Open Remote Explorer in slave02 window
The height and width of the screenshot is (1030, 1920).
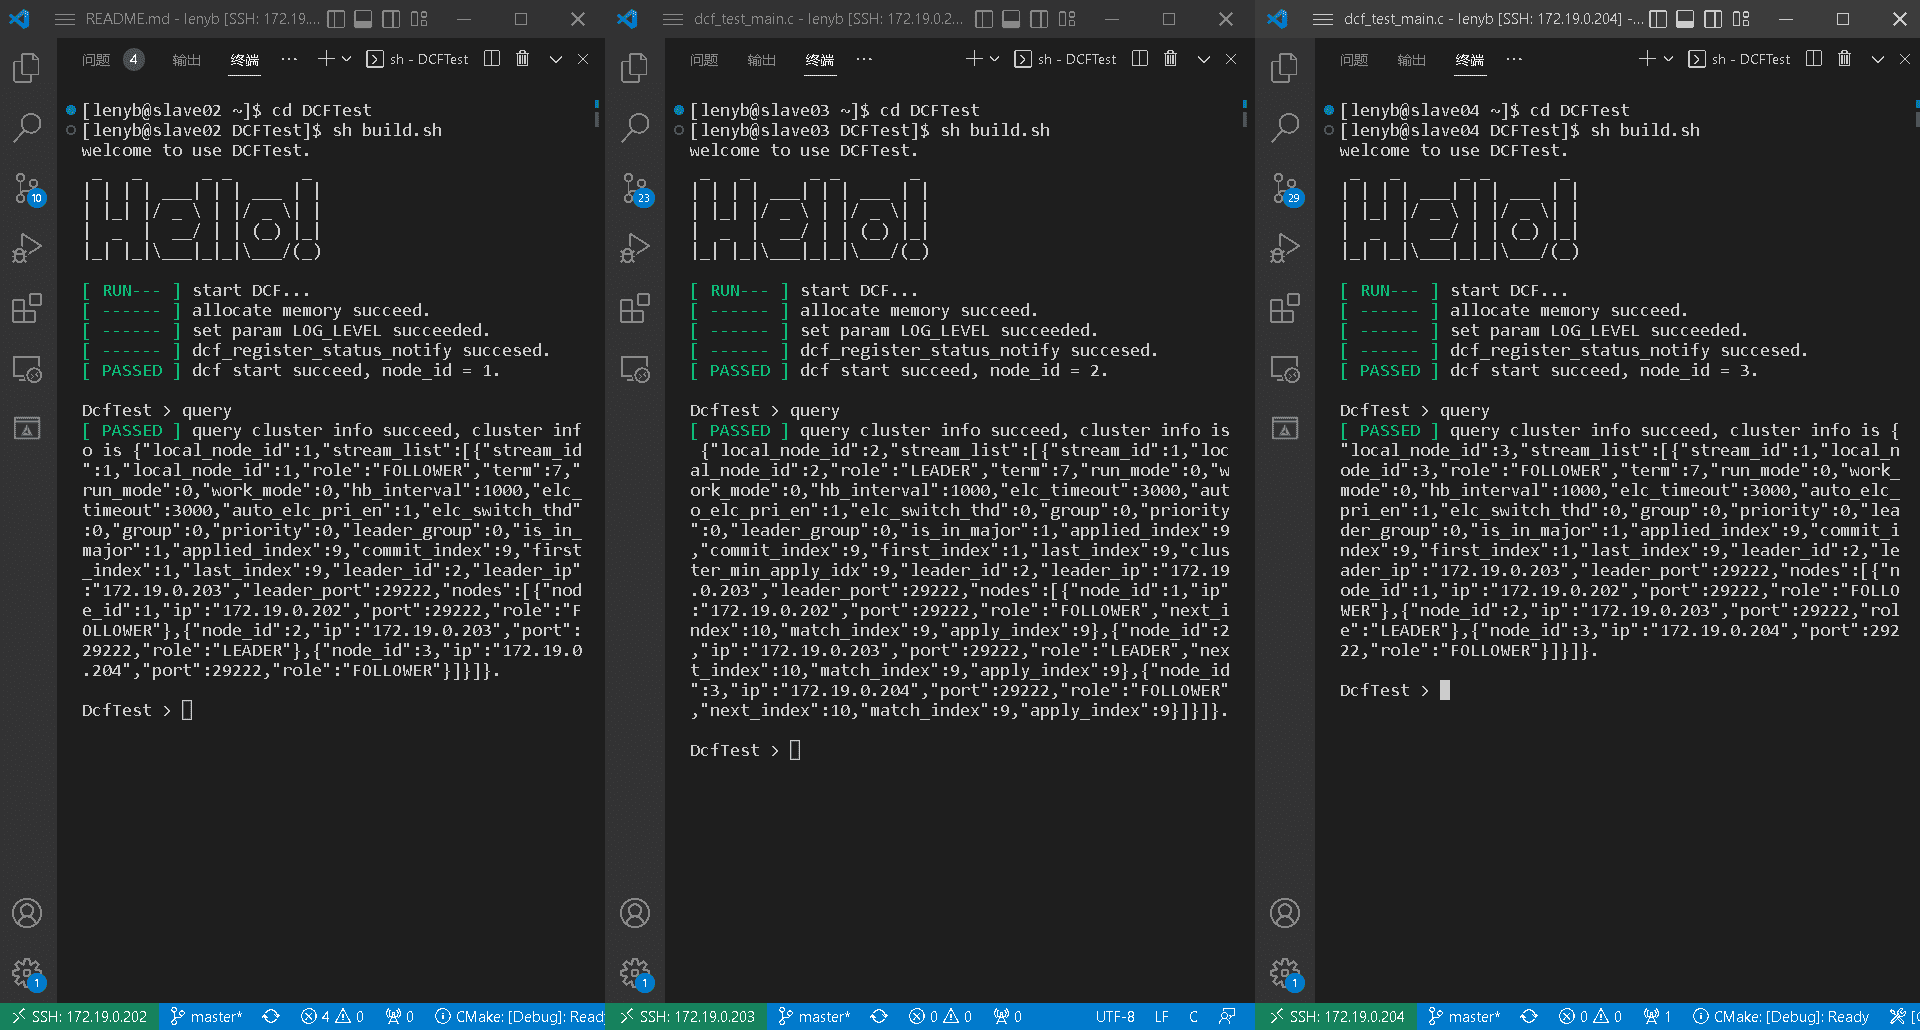[x=27, y=369]
